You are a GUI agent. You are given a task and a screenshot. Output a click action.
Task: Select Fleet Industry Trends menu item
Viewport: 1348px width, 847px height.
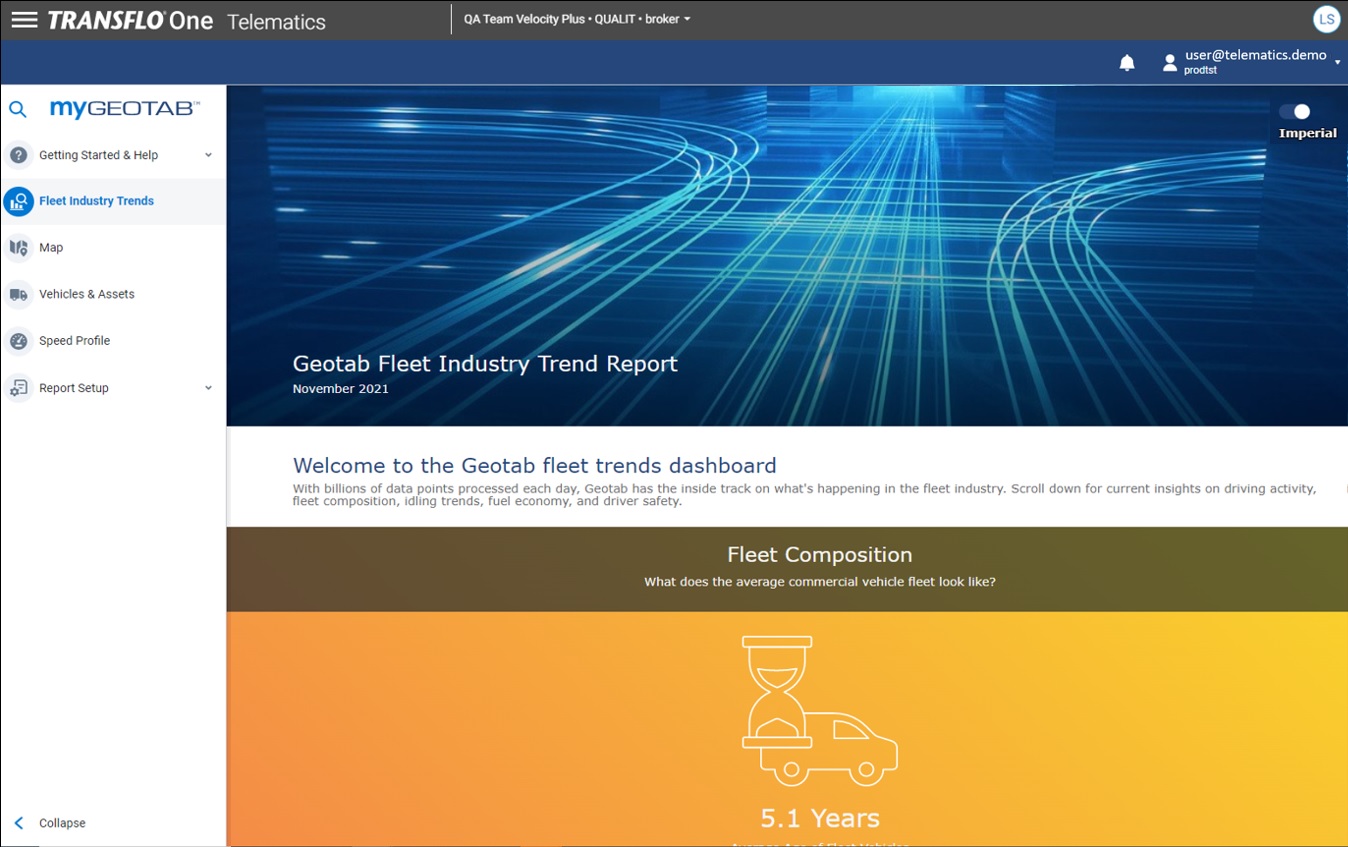(113, 201)
